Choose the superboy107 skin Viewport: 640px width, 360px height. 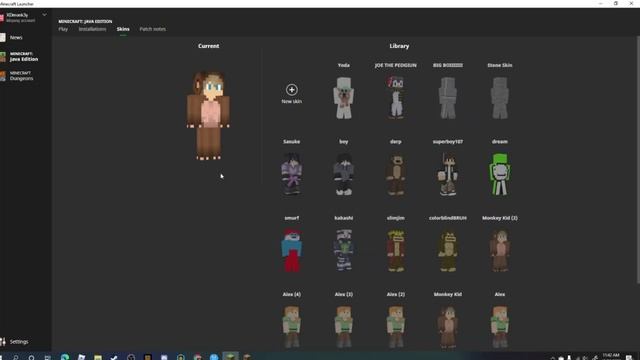(448, 174)
